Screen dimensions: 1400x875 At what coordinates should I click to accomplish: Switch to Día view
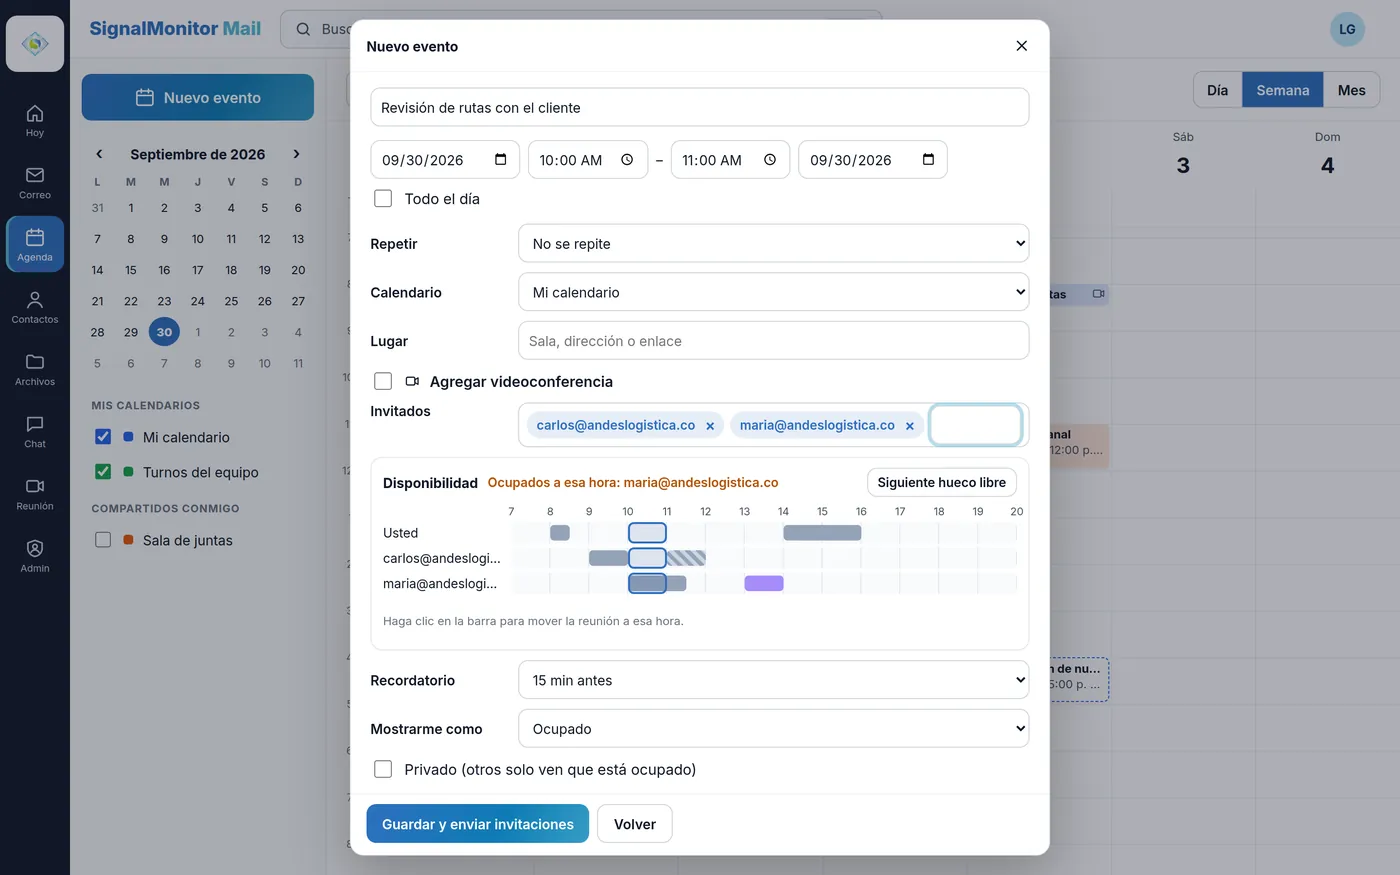coord(1217,90)
